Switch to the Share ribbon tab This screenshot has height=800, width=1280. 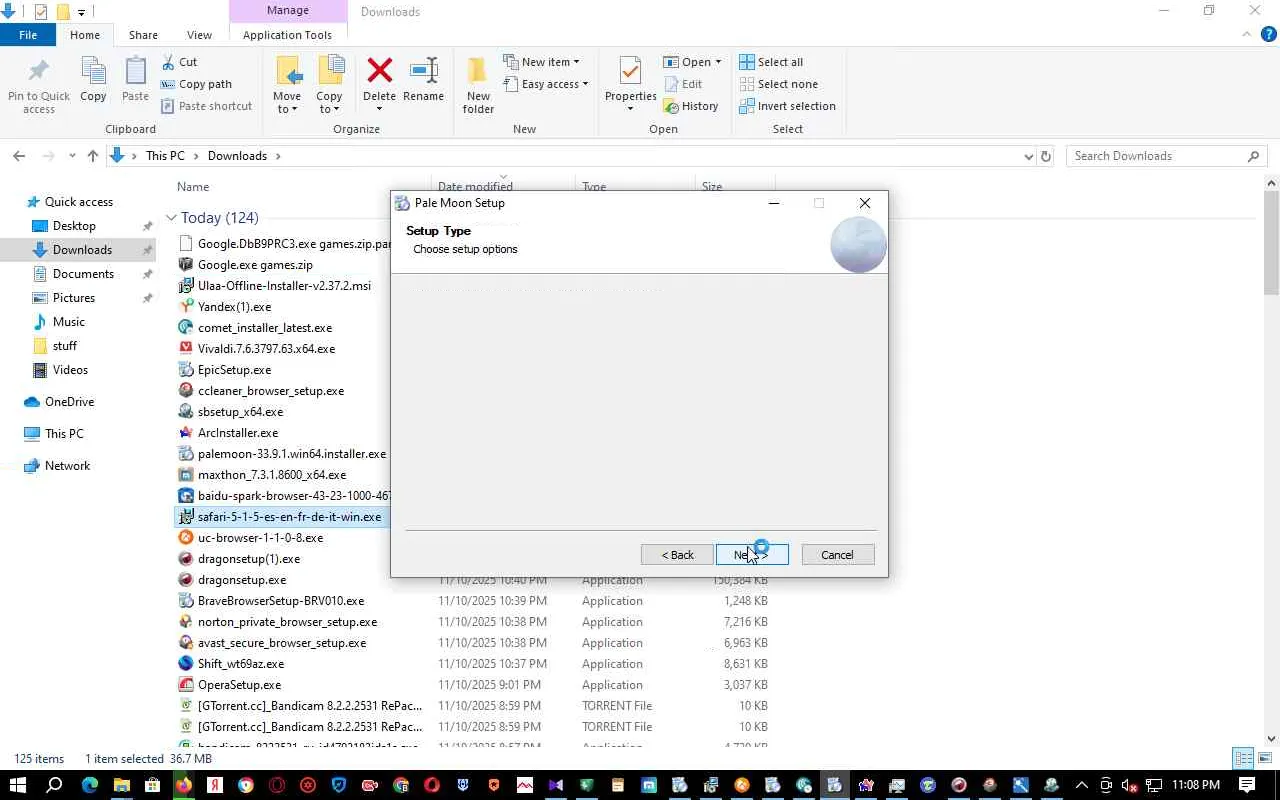click(x=143, y=35)
